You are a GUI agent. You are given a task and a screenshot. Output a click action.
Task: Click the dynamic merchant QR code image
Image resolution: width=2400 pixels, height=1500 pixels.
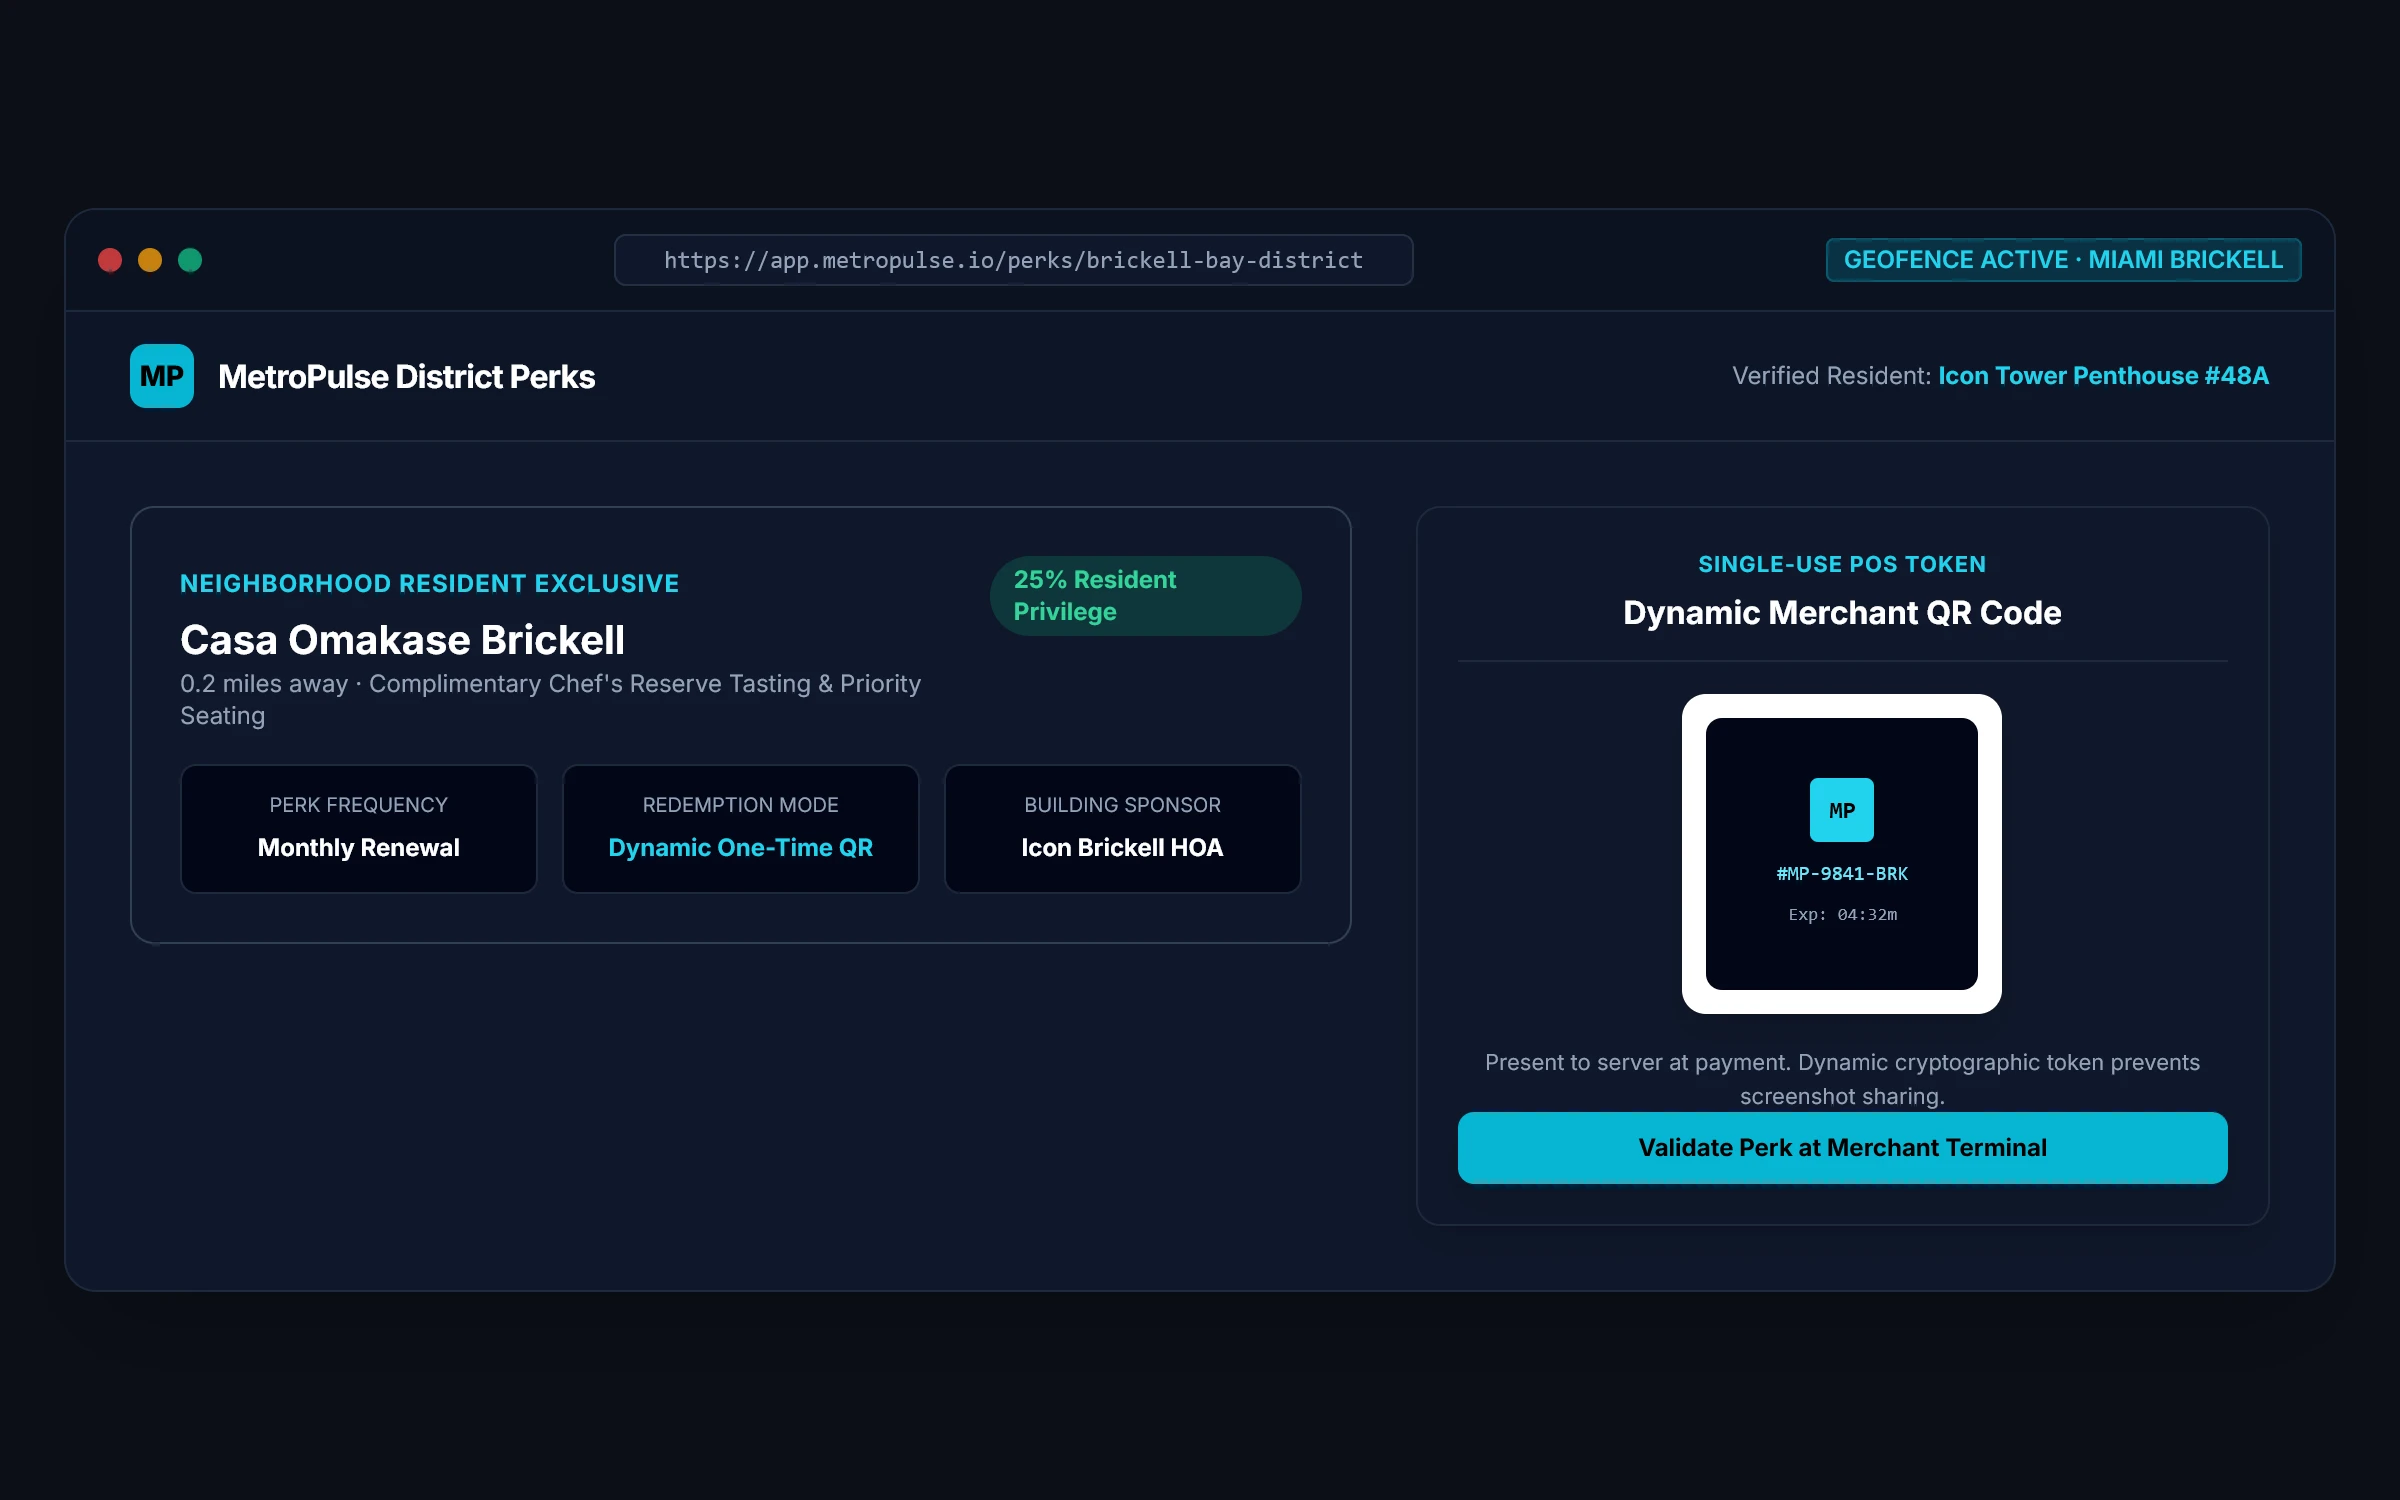(x=1841, y=854)
